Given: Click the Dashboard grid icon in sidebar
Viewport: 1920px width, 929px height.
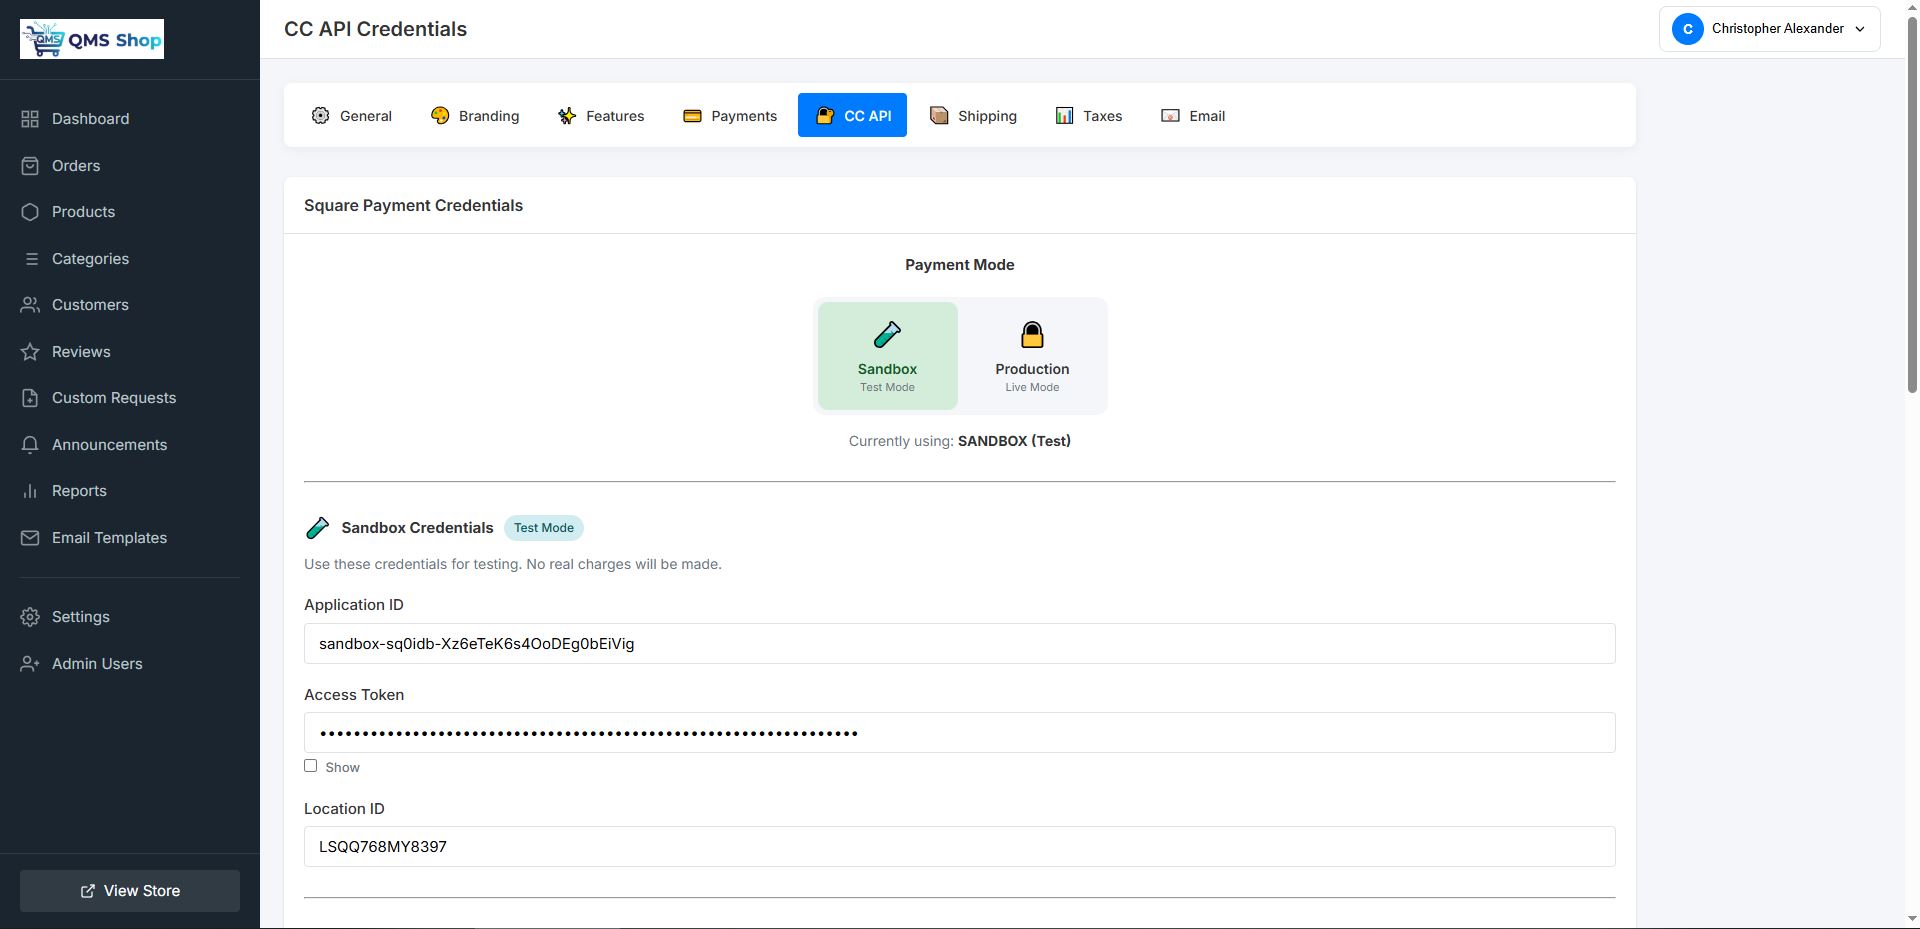Looking at the screenshot, I should pyautogui.click(x=30, y=119).
